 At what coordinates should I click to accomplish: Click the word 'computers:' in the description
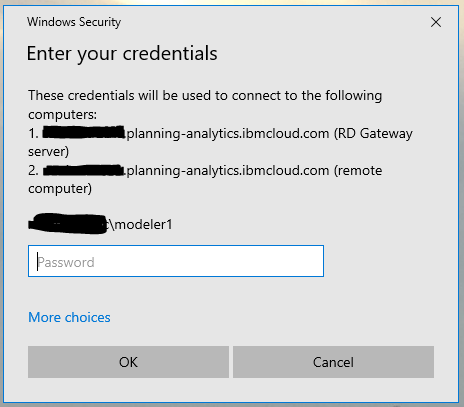[x=63, y=115]
